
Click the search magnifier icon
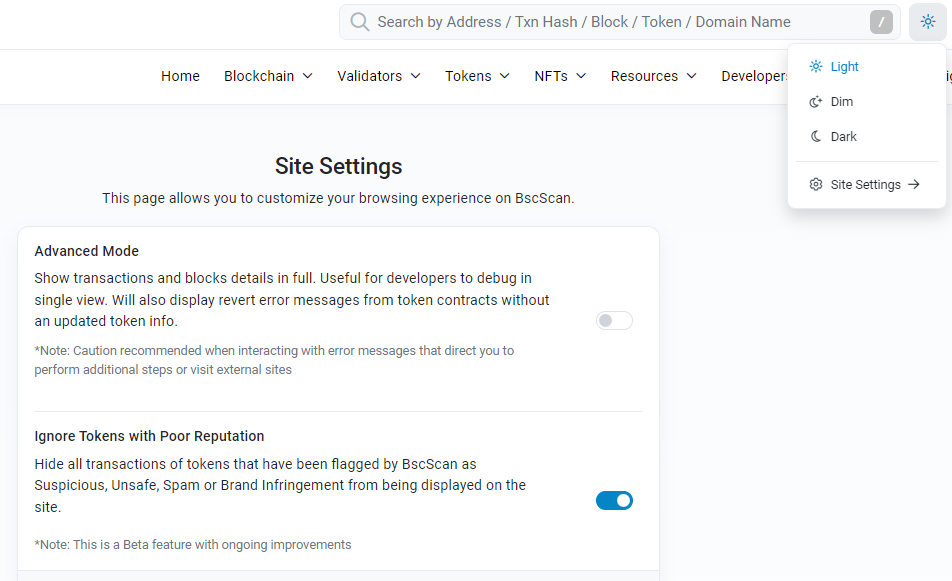click(360, 22)
